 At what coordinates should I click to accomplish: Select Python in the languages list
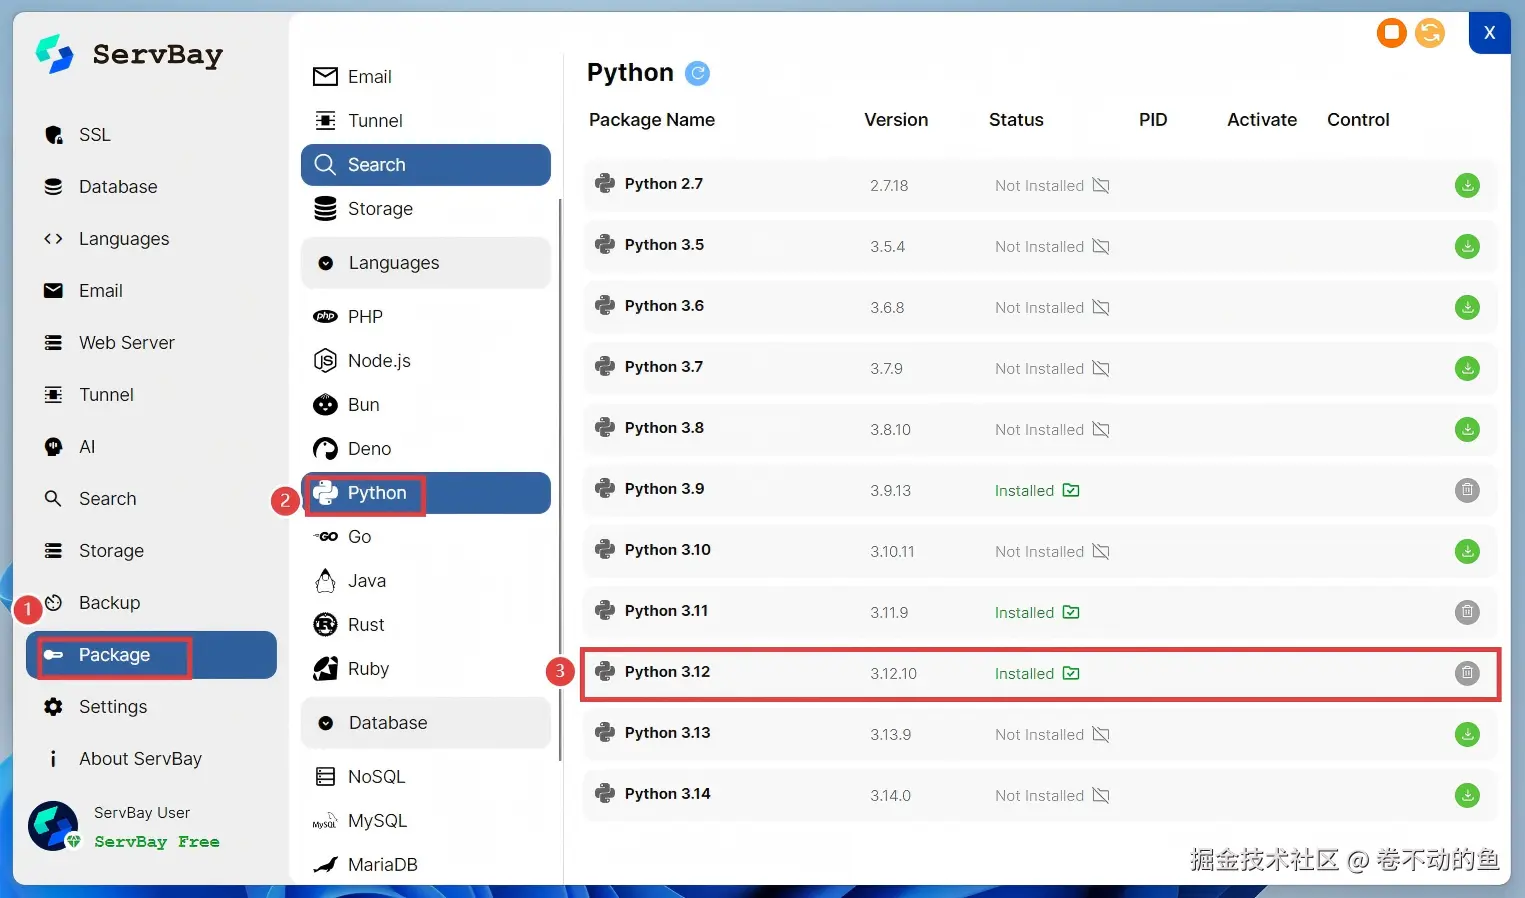[x=426, y=493]
